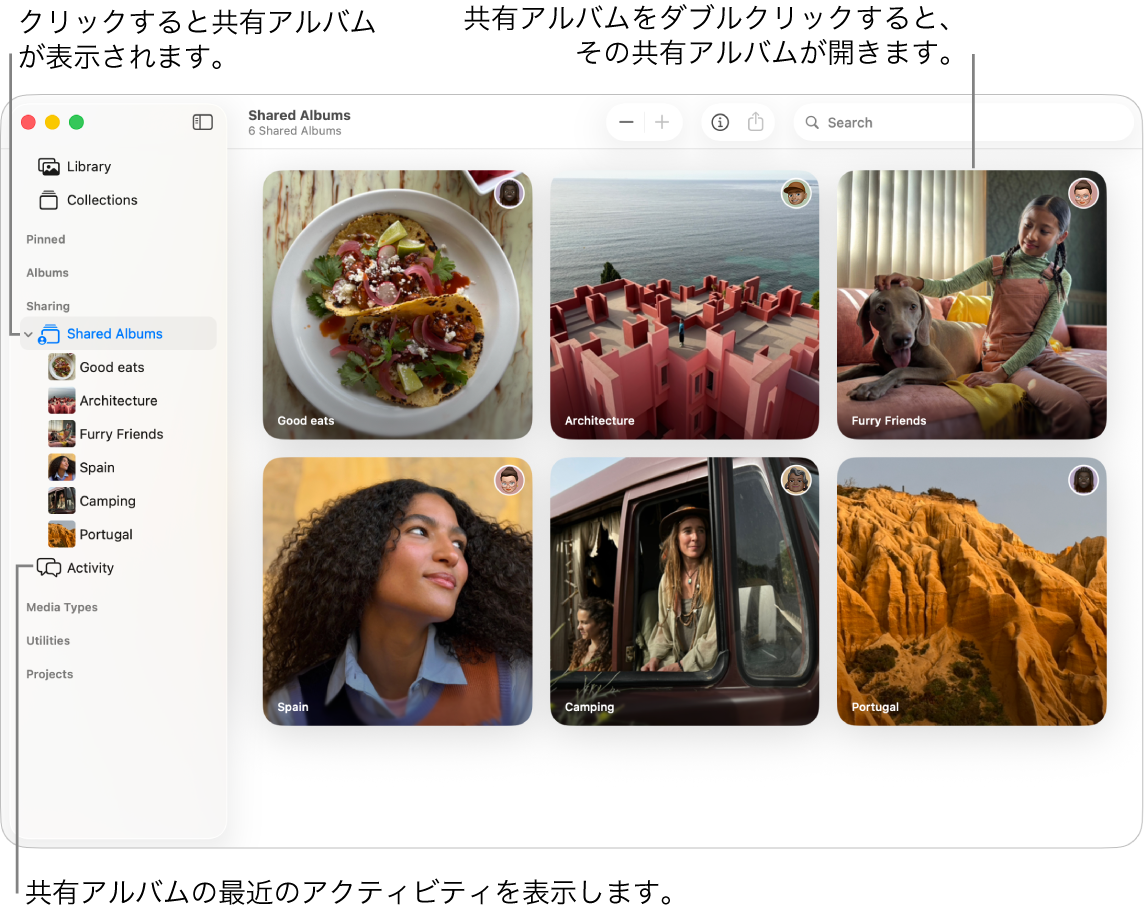Toggle the sidebar visibility icon
Viewport: 1146px width, 912px height.
pos(202,122)
